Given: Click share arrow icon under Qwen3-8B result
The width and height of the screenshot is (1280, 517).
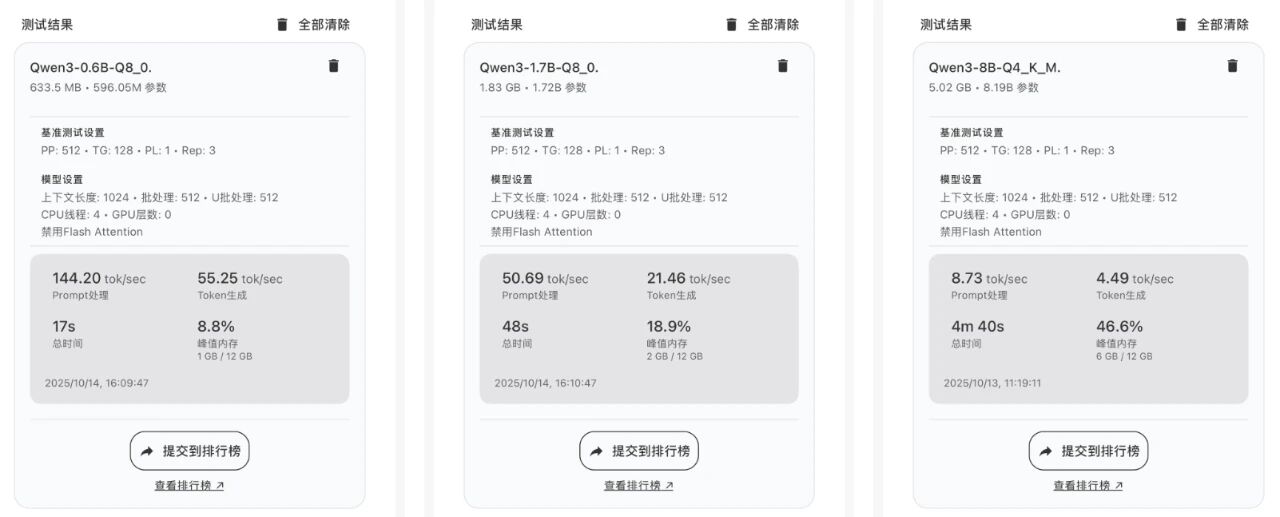Looking at the screenshot, I should click(1045, 451).
